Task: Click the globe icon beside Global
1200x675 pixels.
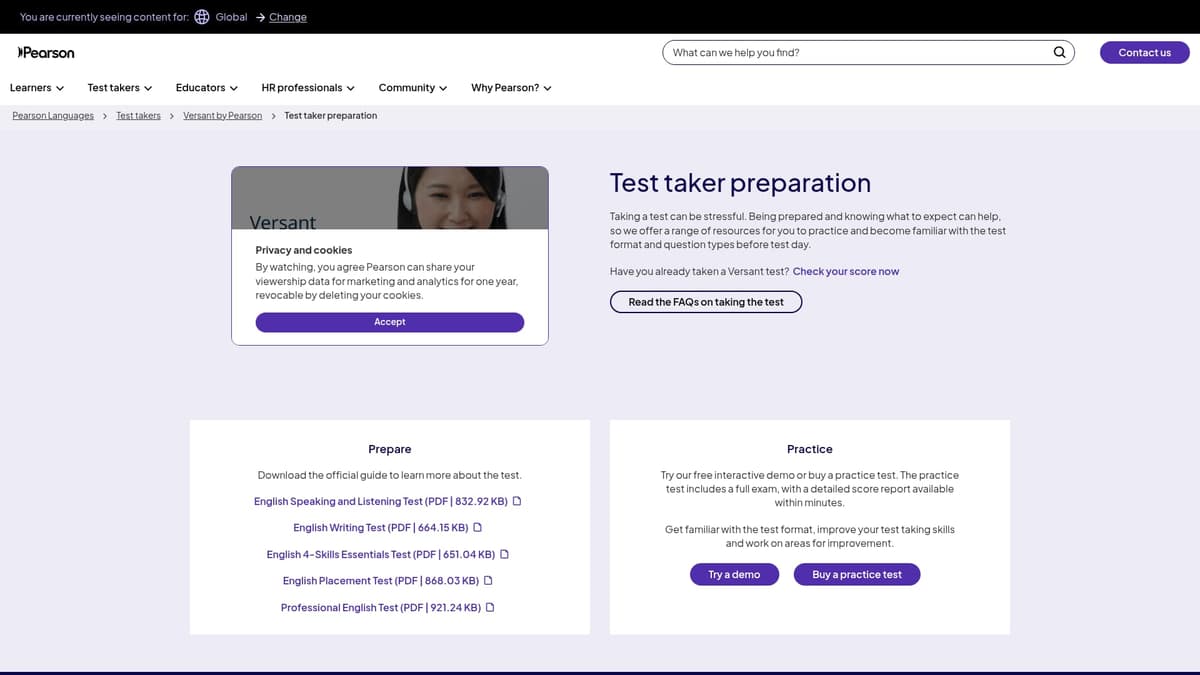Action: pos(202,17)
